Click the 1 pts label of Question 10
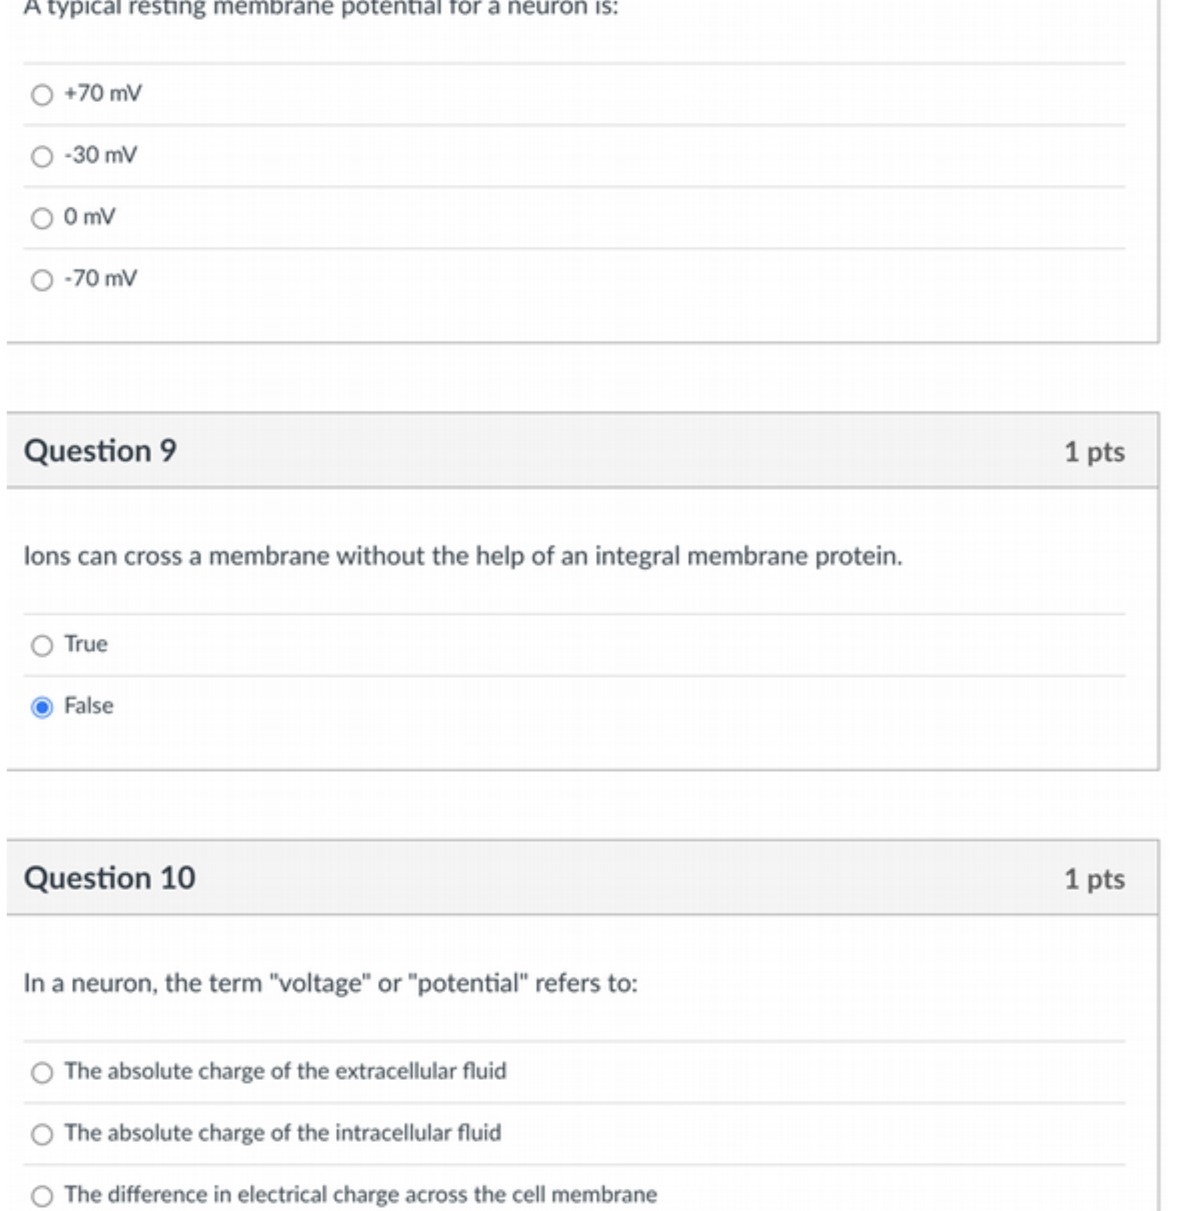Screen dimensions: 1179x1211 [1094, 879]
